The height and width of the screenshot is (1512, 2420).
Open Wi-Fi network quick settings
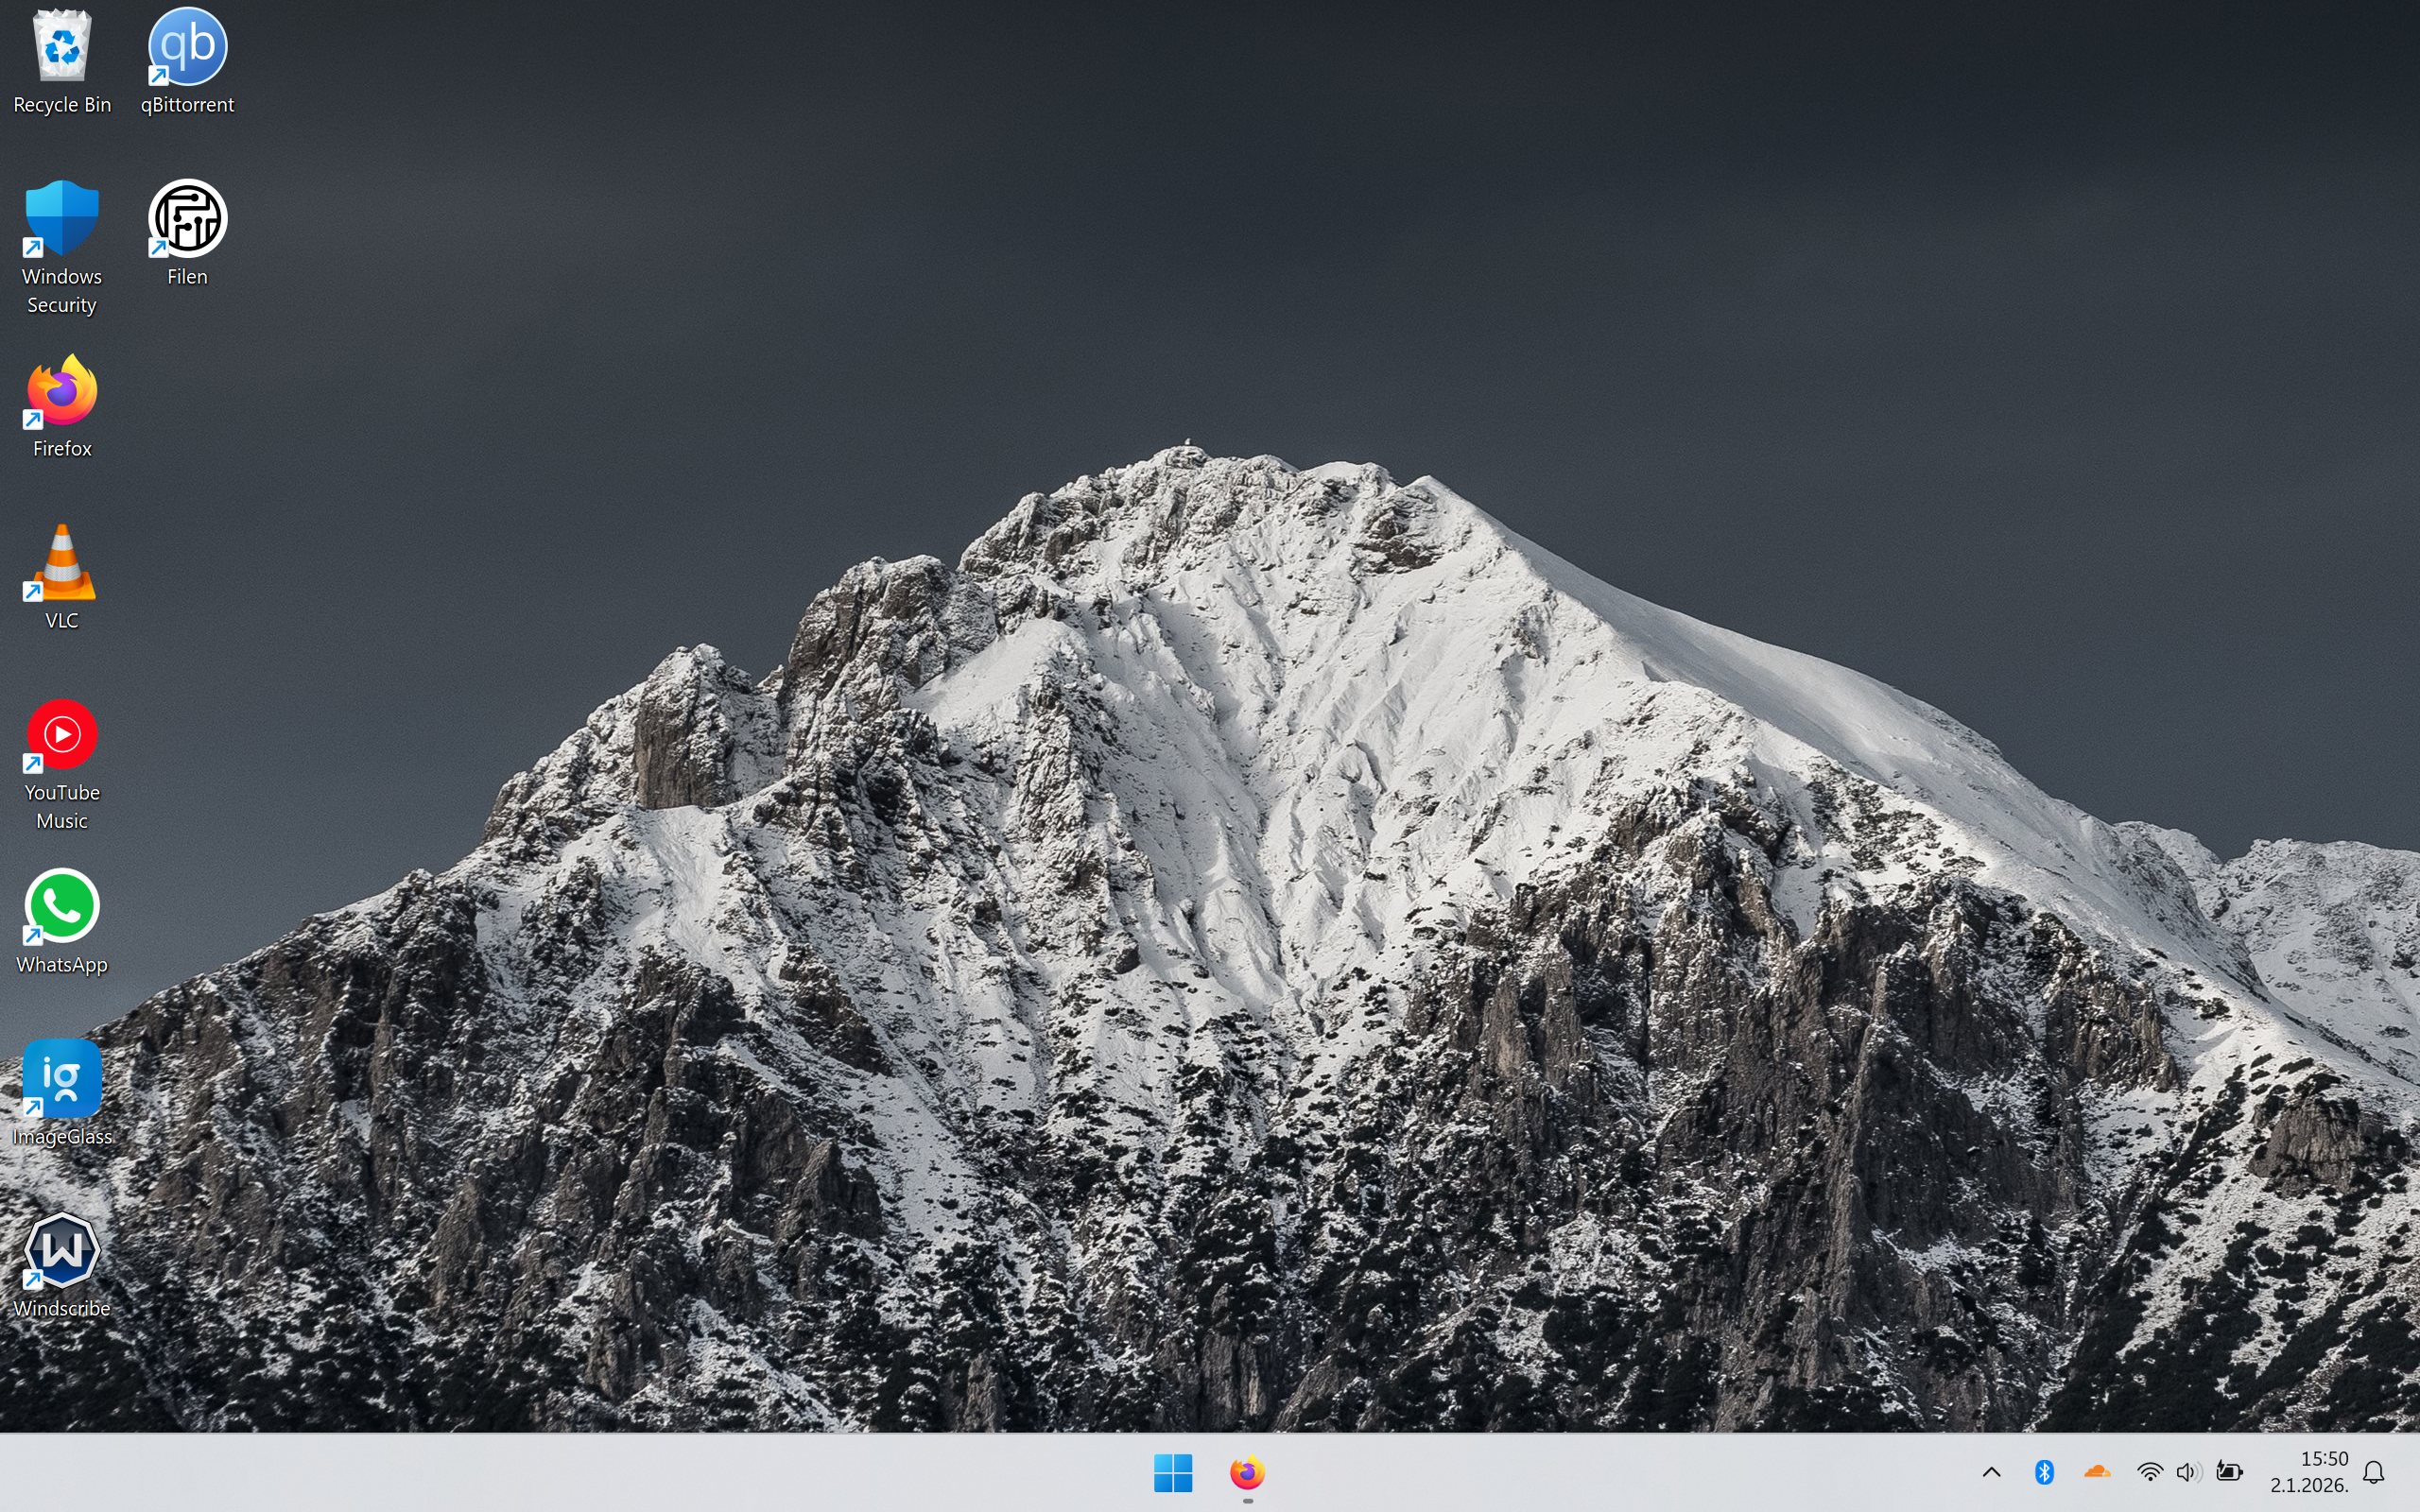pos(2149,1472)
